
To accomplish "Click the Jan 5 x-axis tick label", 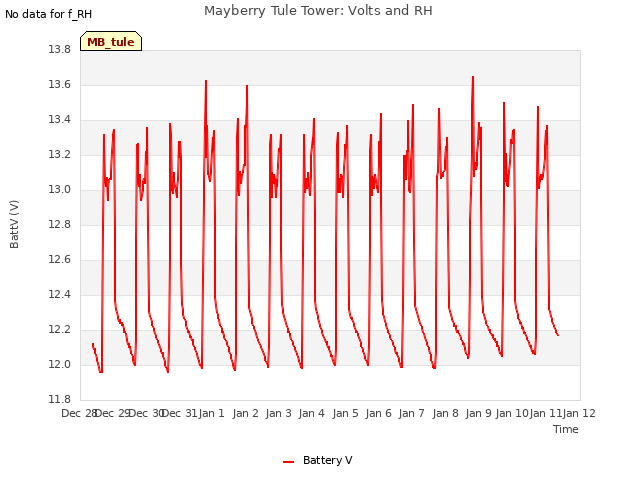I will tap(345, 413).
